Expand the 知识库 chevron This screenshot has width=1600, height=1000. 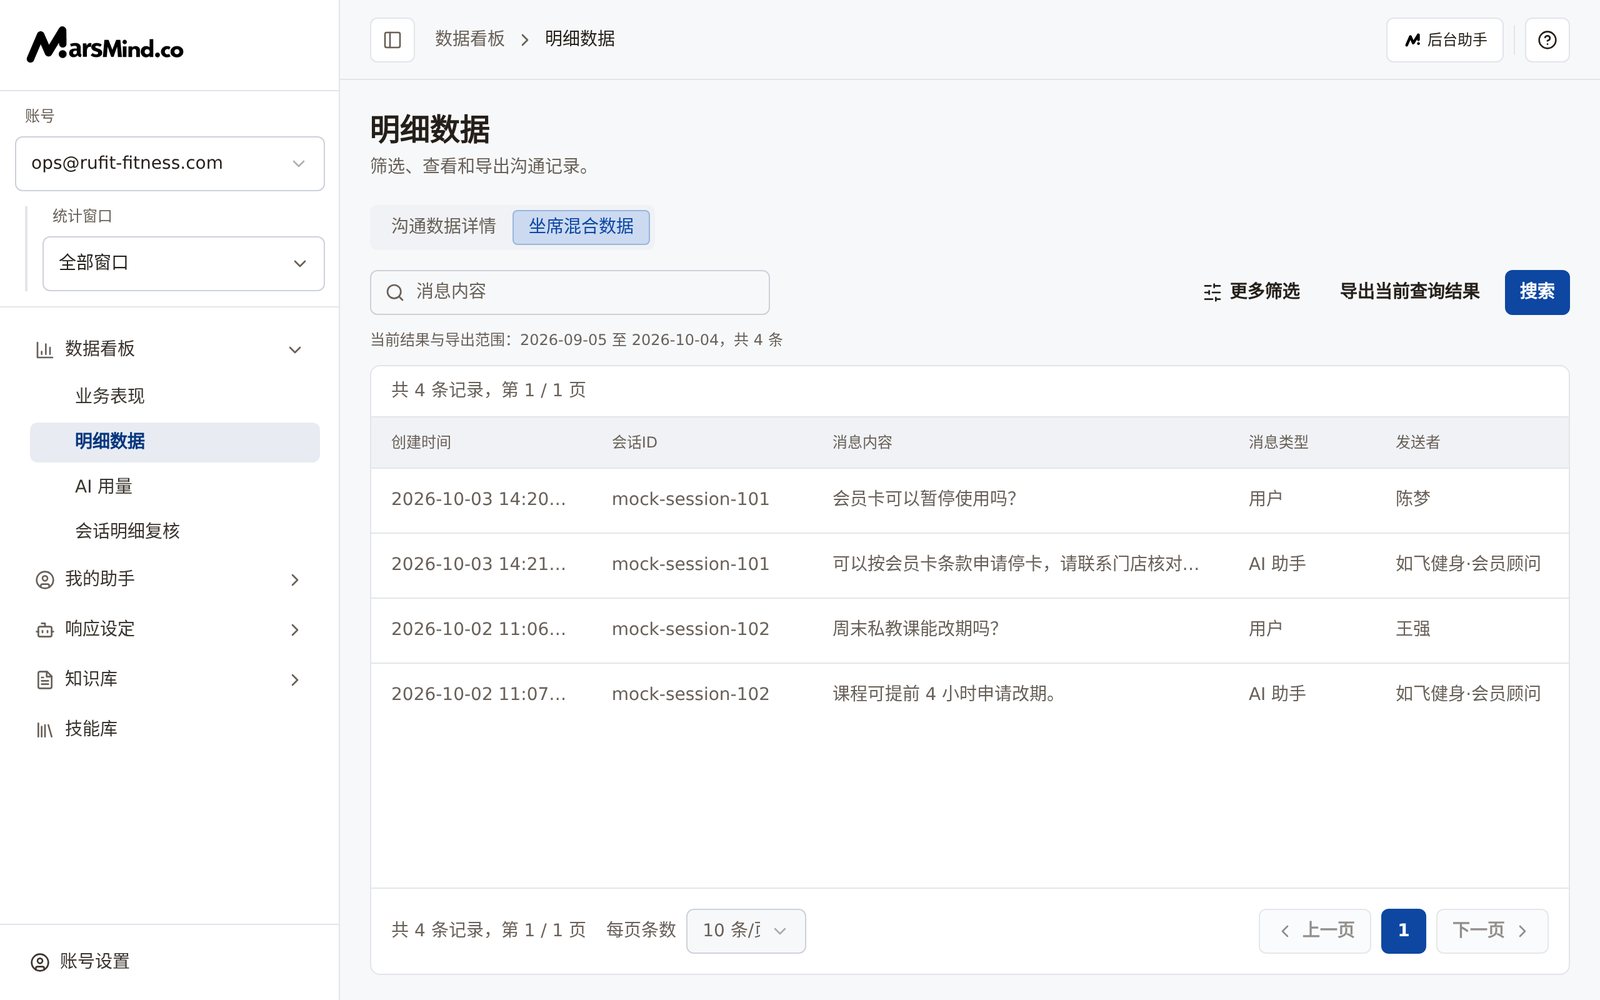pyautogui.click(x=295, y=679)
